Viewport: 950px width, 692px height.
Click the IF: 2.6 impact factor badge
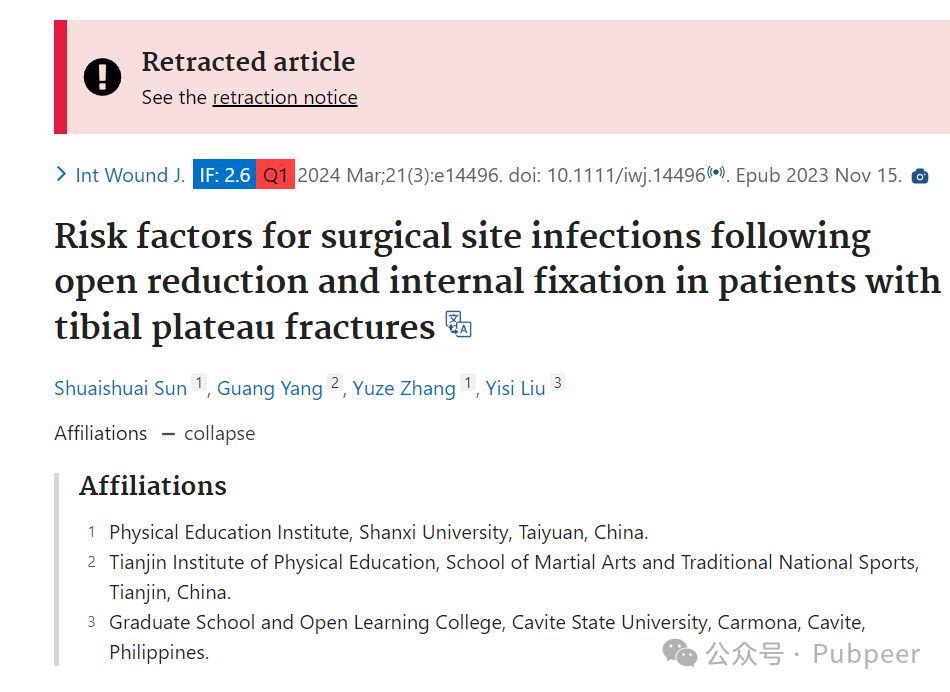pos(224,175)
